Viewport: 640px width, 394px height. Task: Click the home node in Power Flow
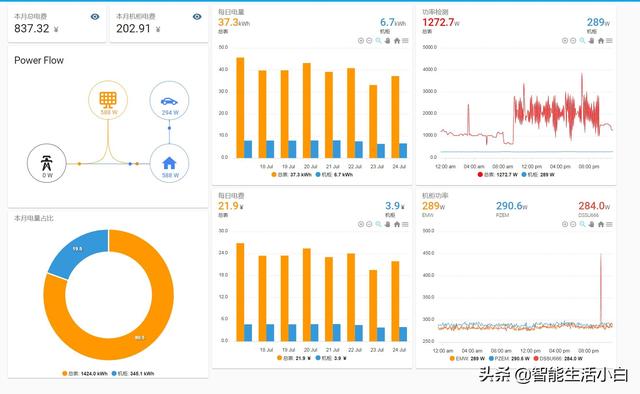tap(169, 163)
